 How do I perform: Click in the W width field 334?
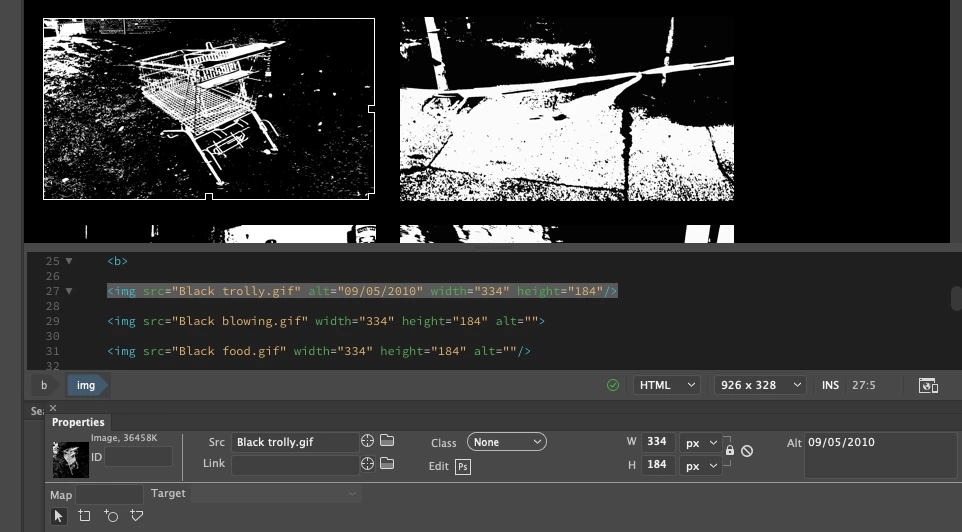(x=658, y=442)
